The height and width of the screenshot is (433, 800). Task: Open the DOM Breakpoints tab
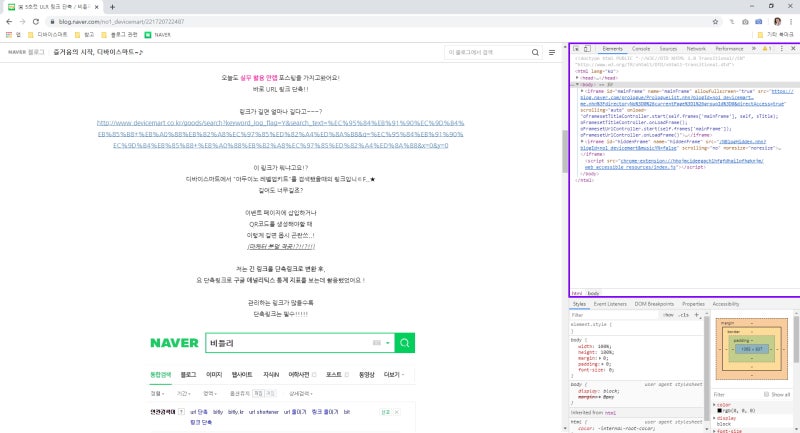click(x=654, y=304)
